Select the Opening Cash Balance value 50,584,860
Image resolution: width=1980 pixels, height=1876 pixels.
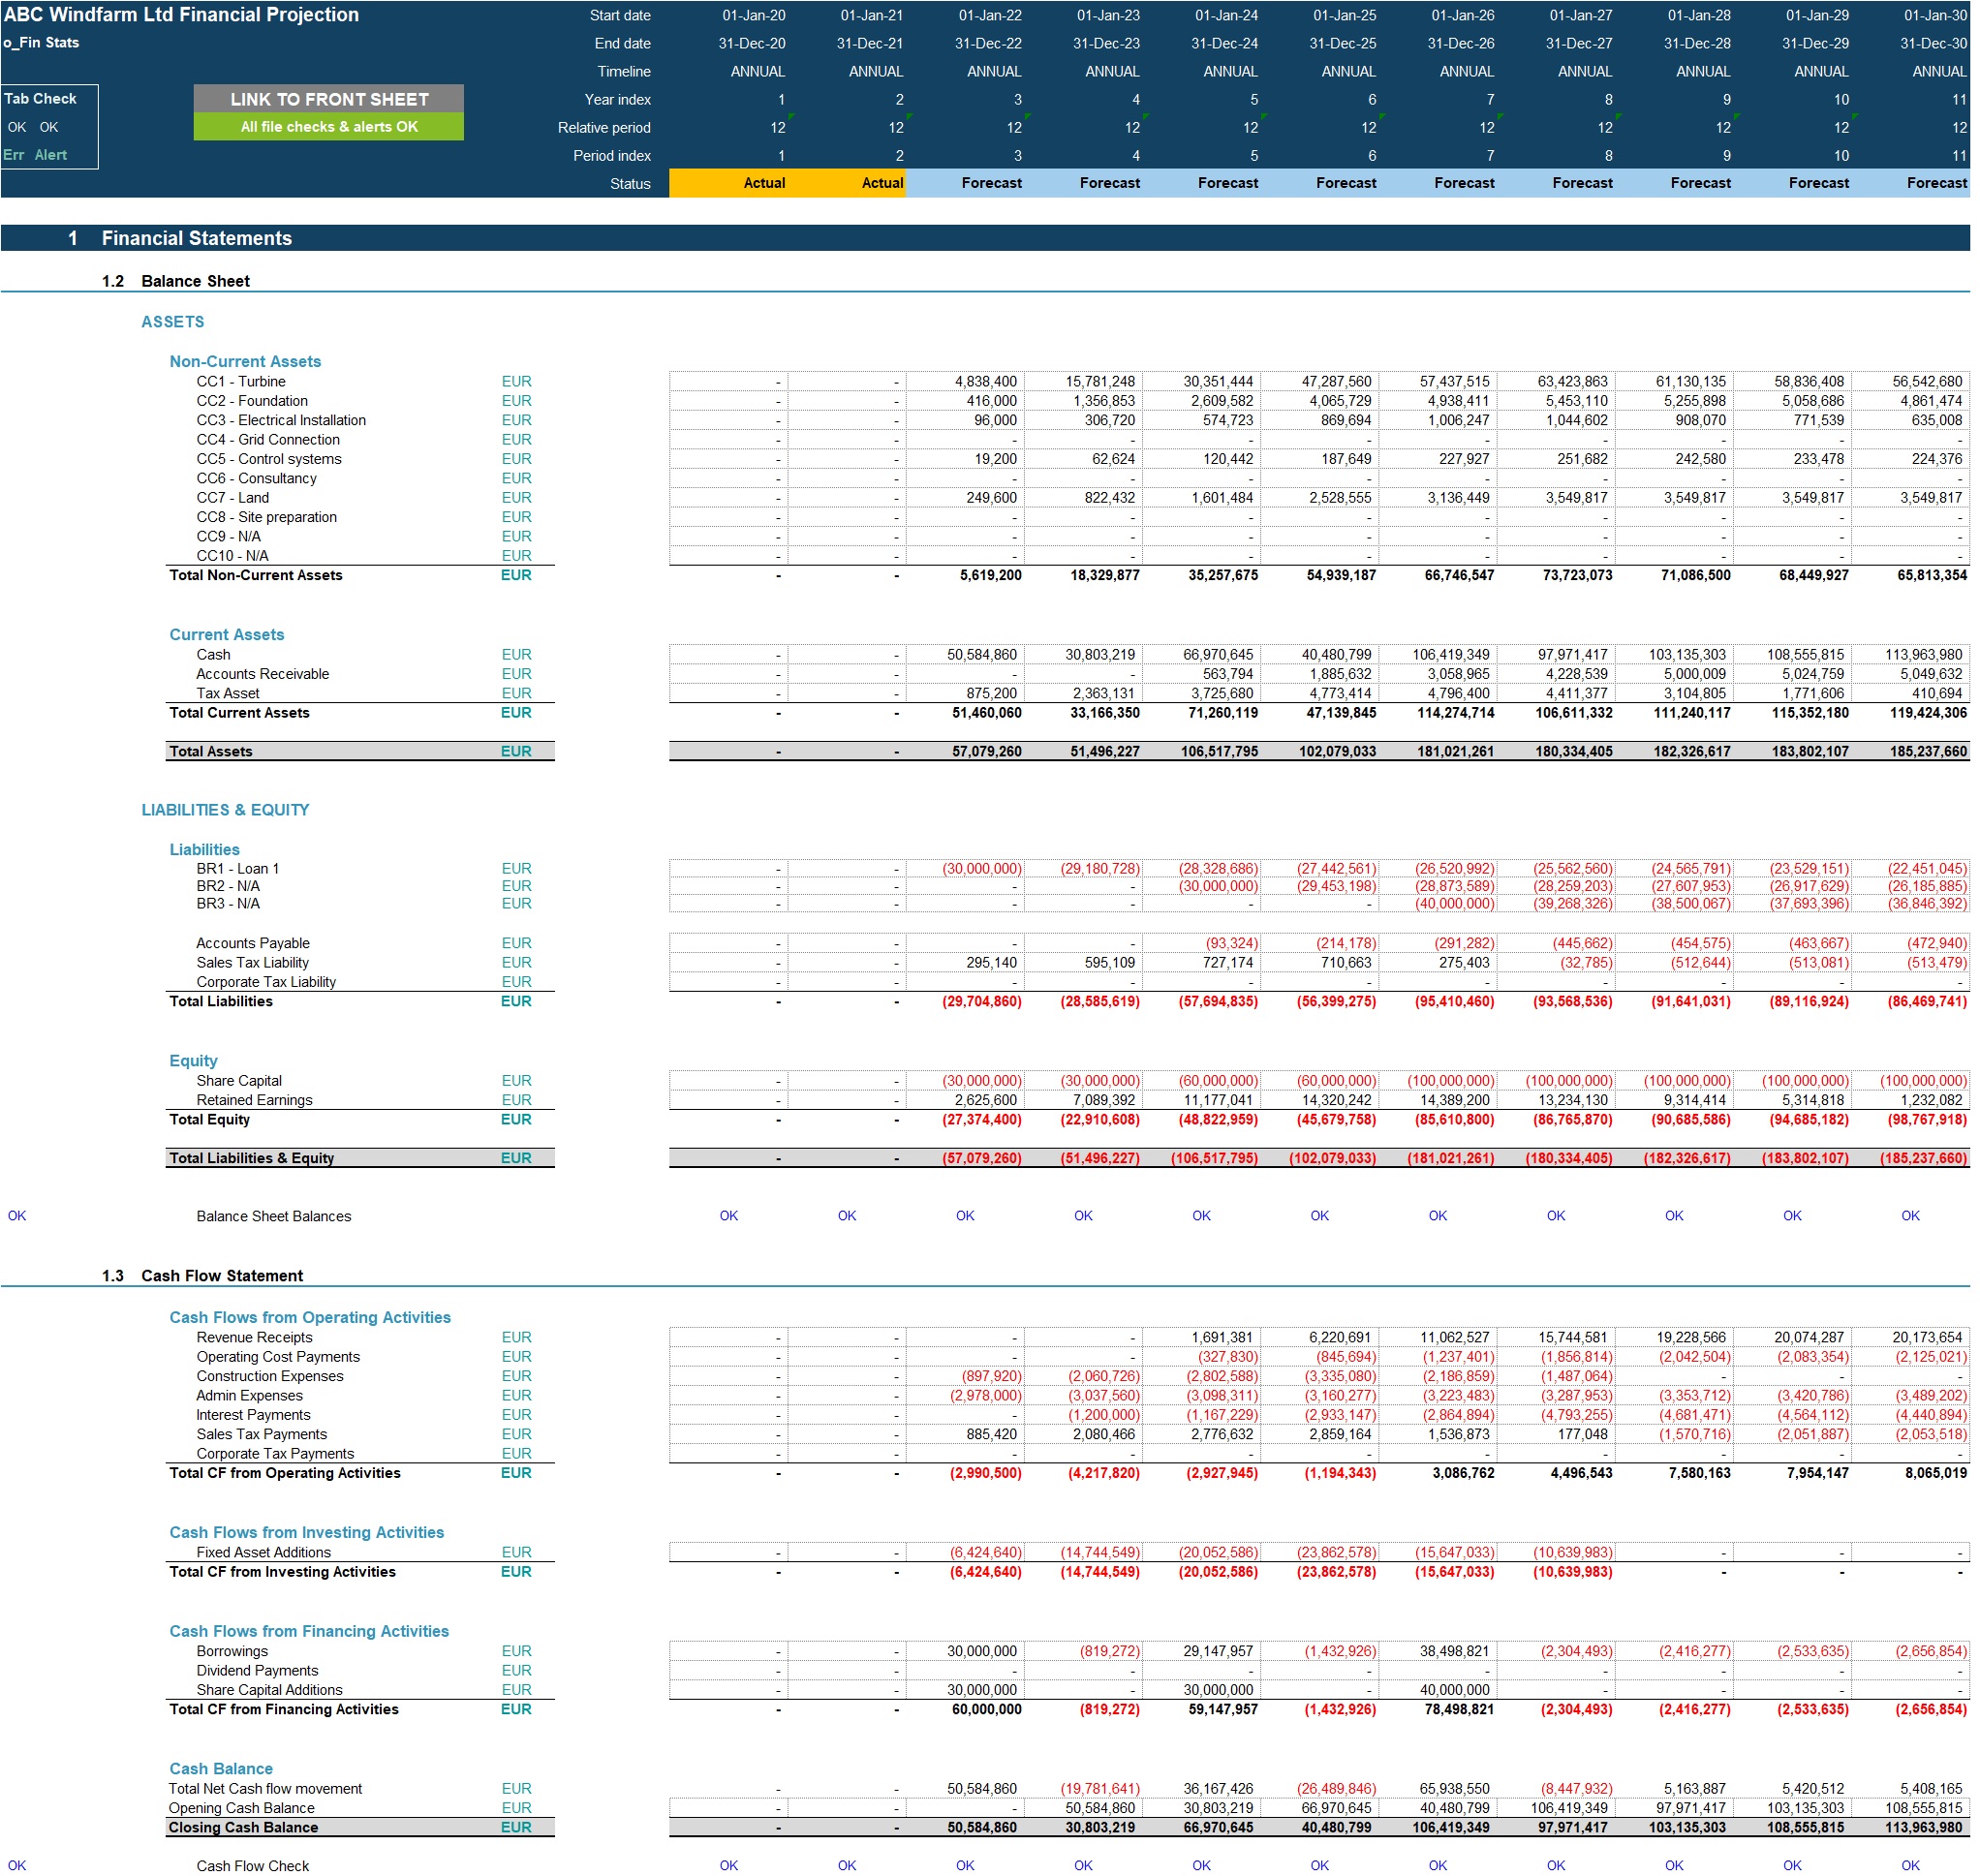[1100, 1809]
